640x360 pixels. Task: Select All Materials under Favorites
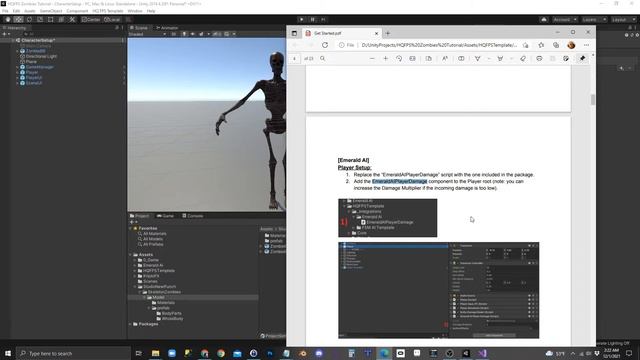(154, 233)
